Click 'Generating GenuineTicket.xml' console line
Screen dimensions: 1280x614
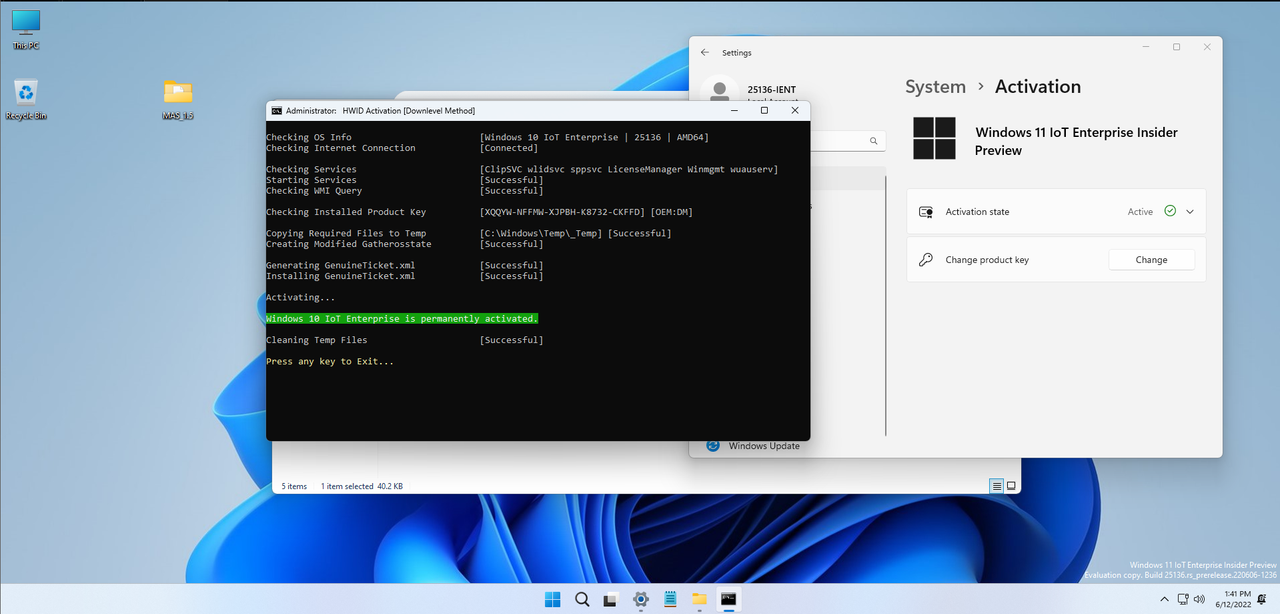click(340, 265)
